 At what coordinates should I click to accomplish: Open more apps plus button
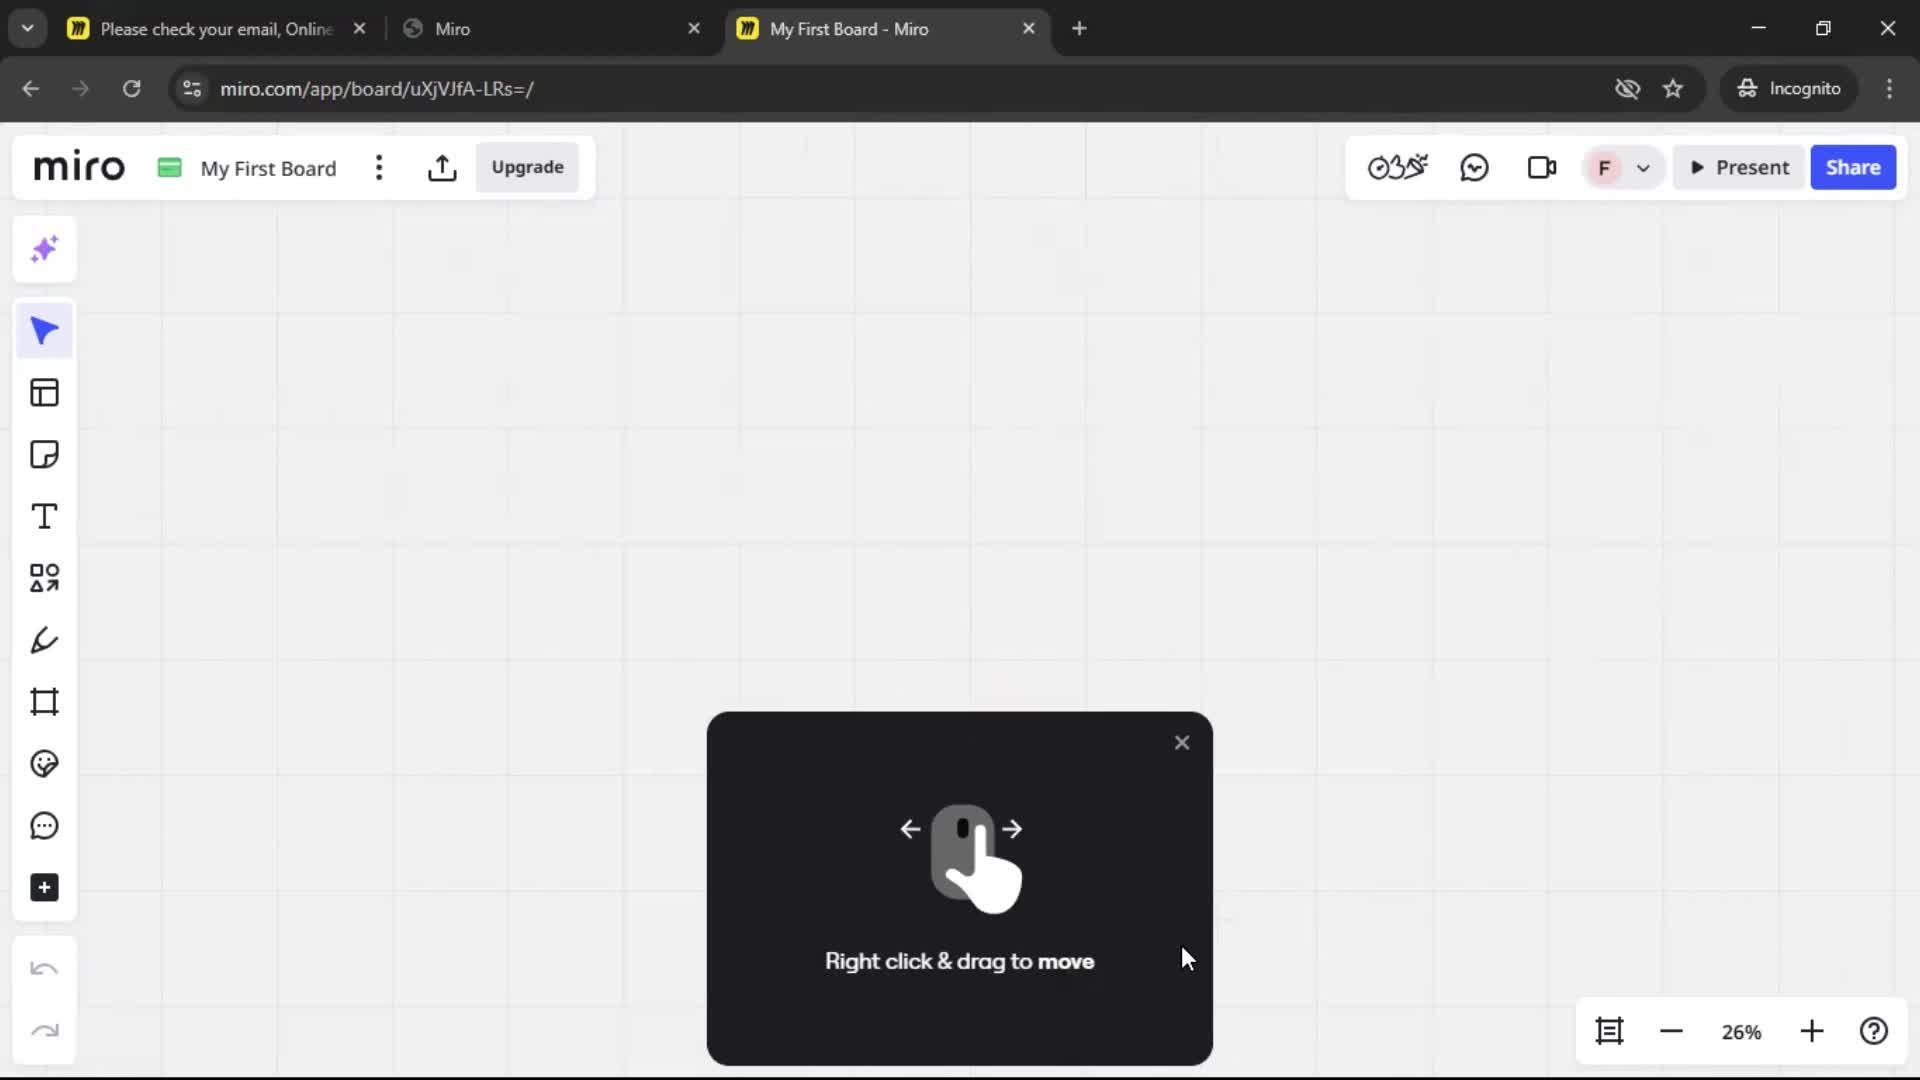coord(44,888)
